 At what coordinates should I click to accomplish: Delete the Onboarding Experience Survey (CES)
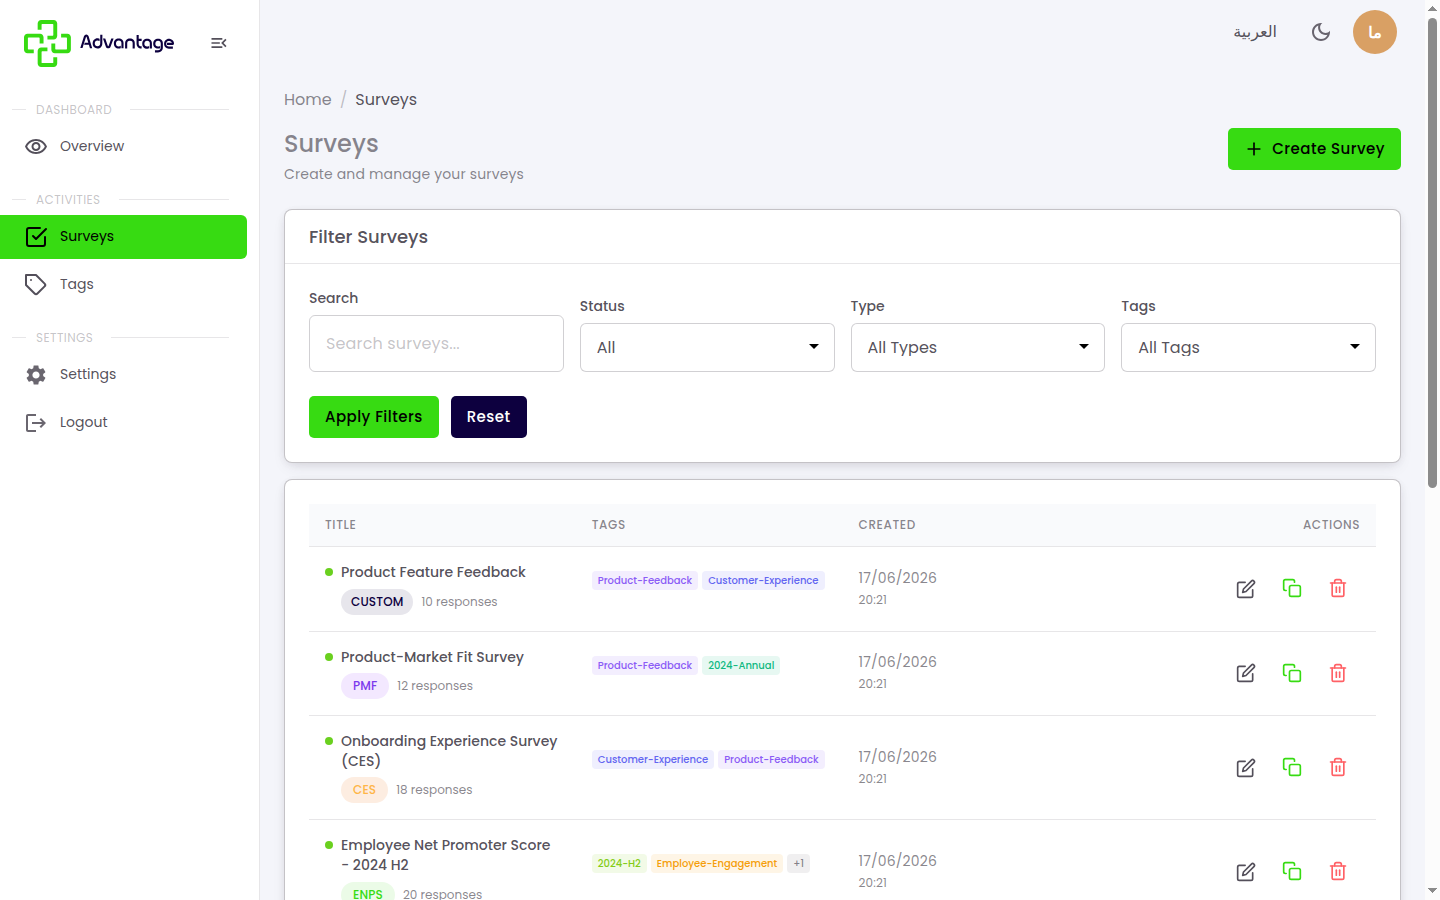pyautogui.click(x=1338, y=767)
